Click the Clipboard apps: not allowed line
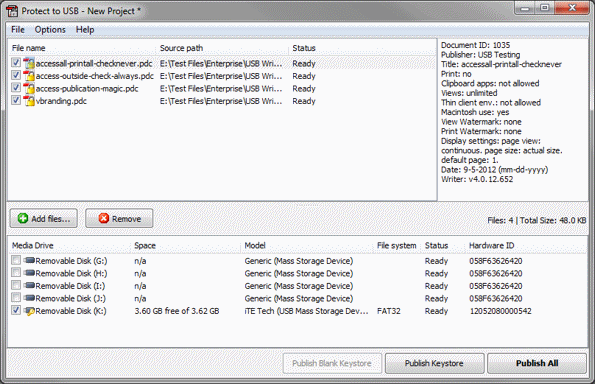 coord(490,83)
